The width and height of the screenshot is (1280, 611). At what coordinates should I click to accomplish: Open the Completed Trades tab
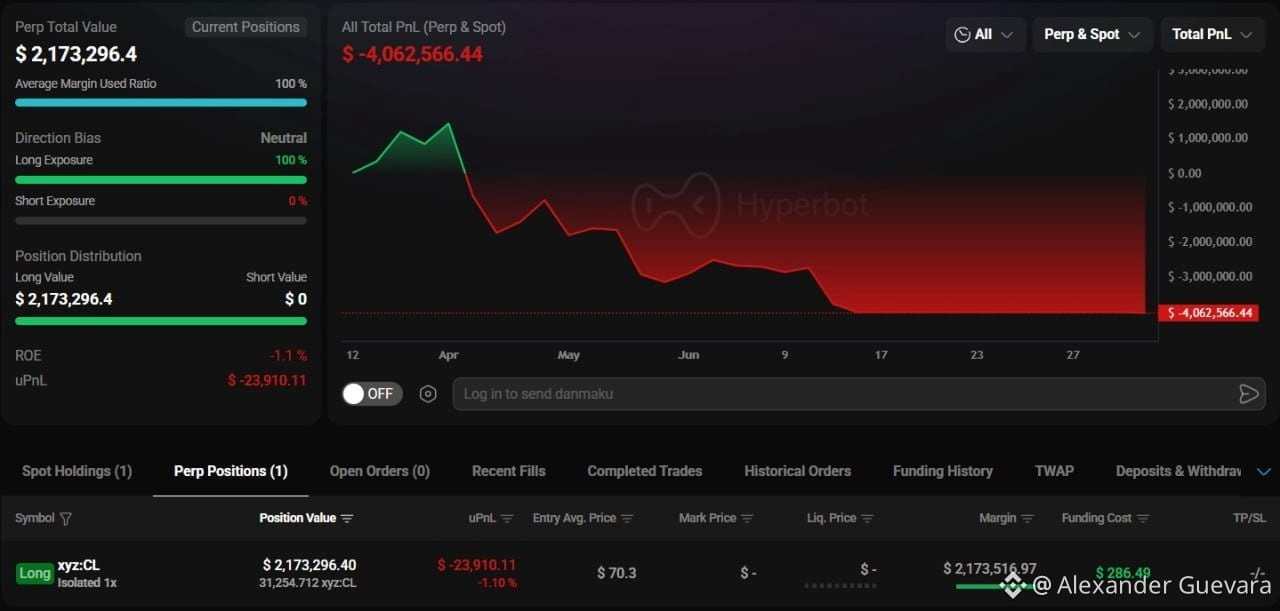(x=645, y=471)
